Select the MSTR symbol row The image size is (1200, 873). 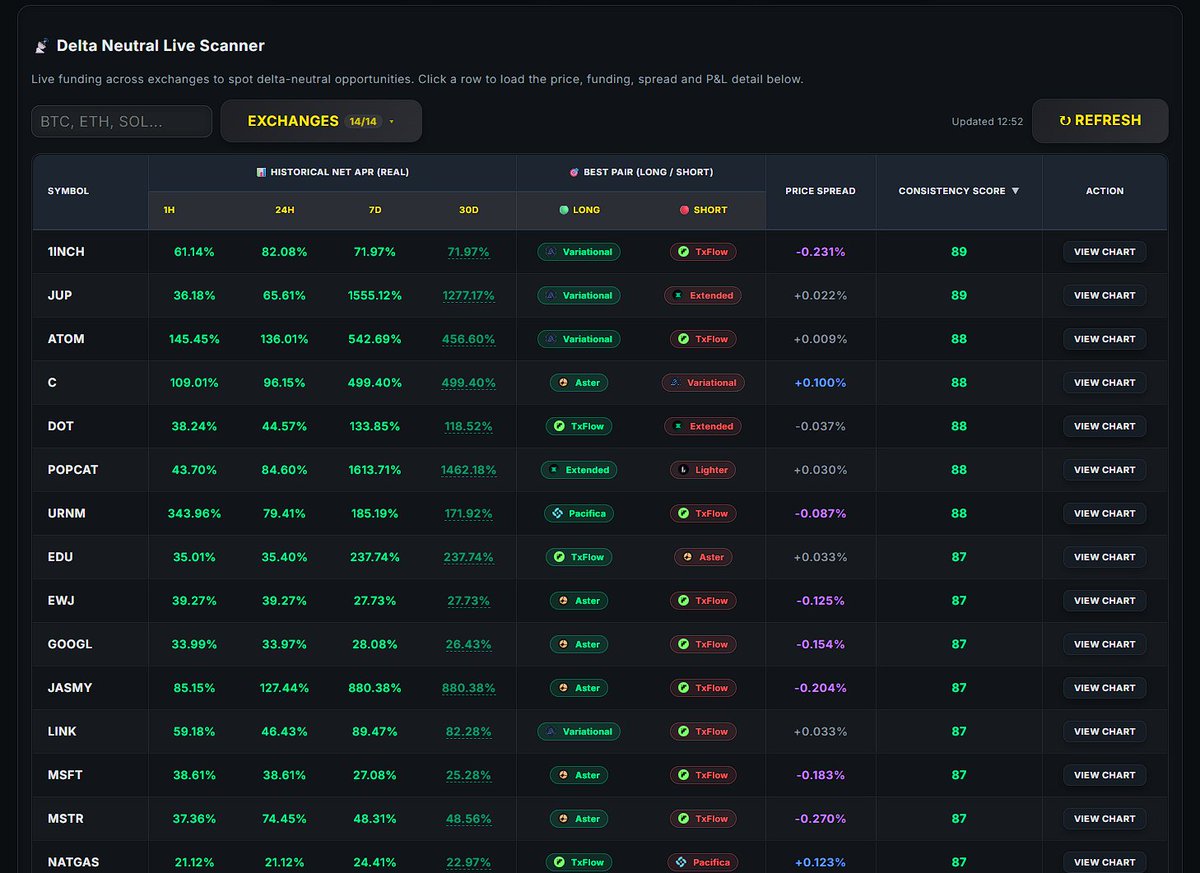(x=600, y=819)
